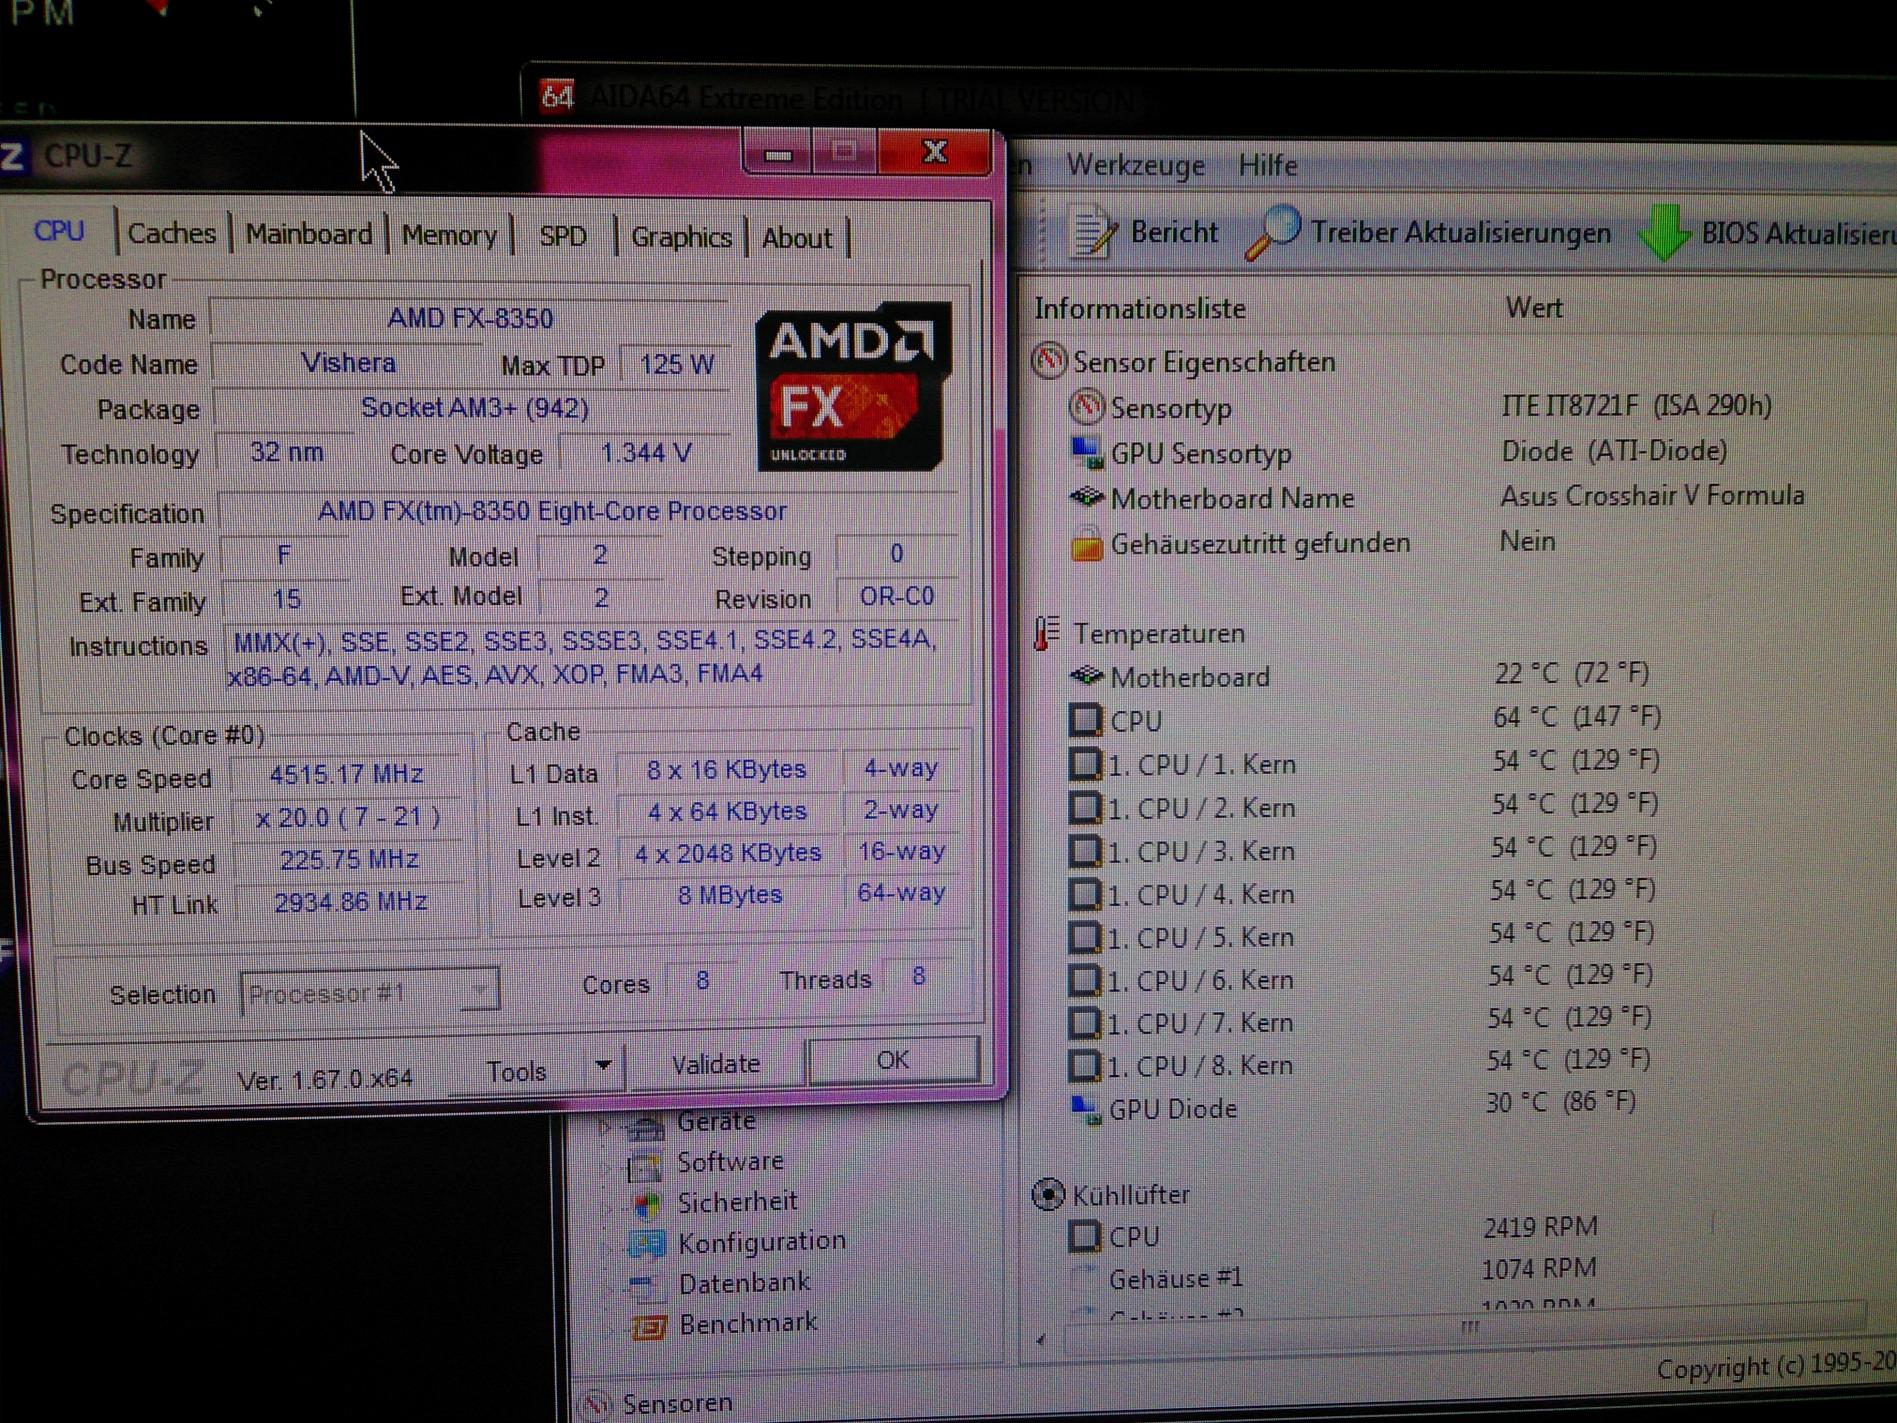Click the green BIOS Aktualisierung arrow icon
Screen dimensions: 1897x1423
[1666, 233]
